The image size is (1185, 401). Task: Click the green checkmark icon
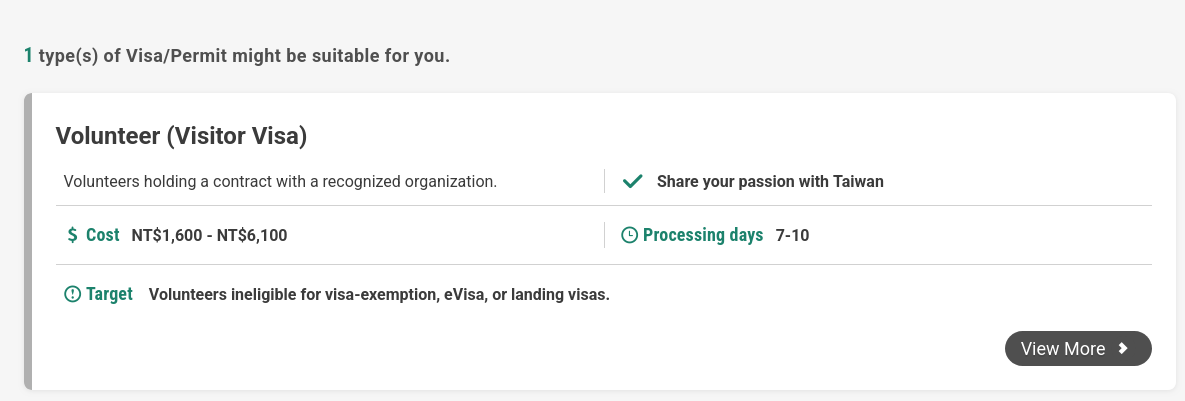[x=632, y=182]
